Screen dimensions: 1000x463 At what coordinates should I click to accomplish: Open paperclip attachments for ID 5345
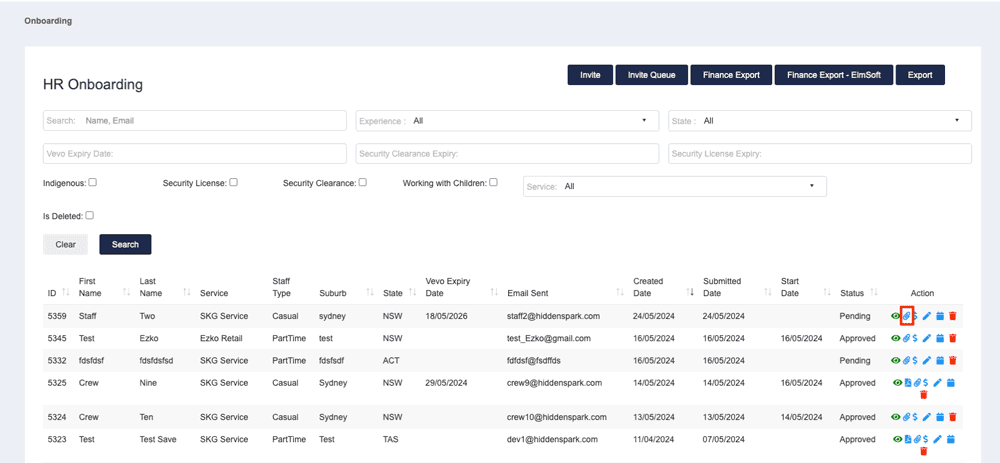906,338
